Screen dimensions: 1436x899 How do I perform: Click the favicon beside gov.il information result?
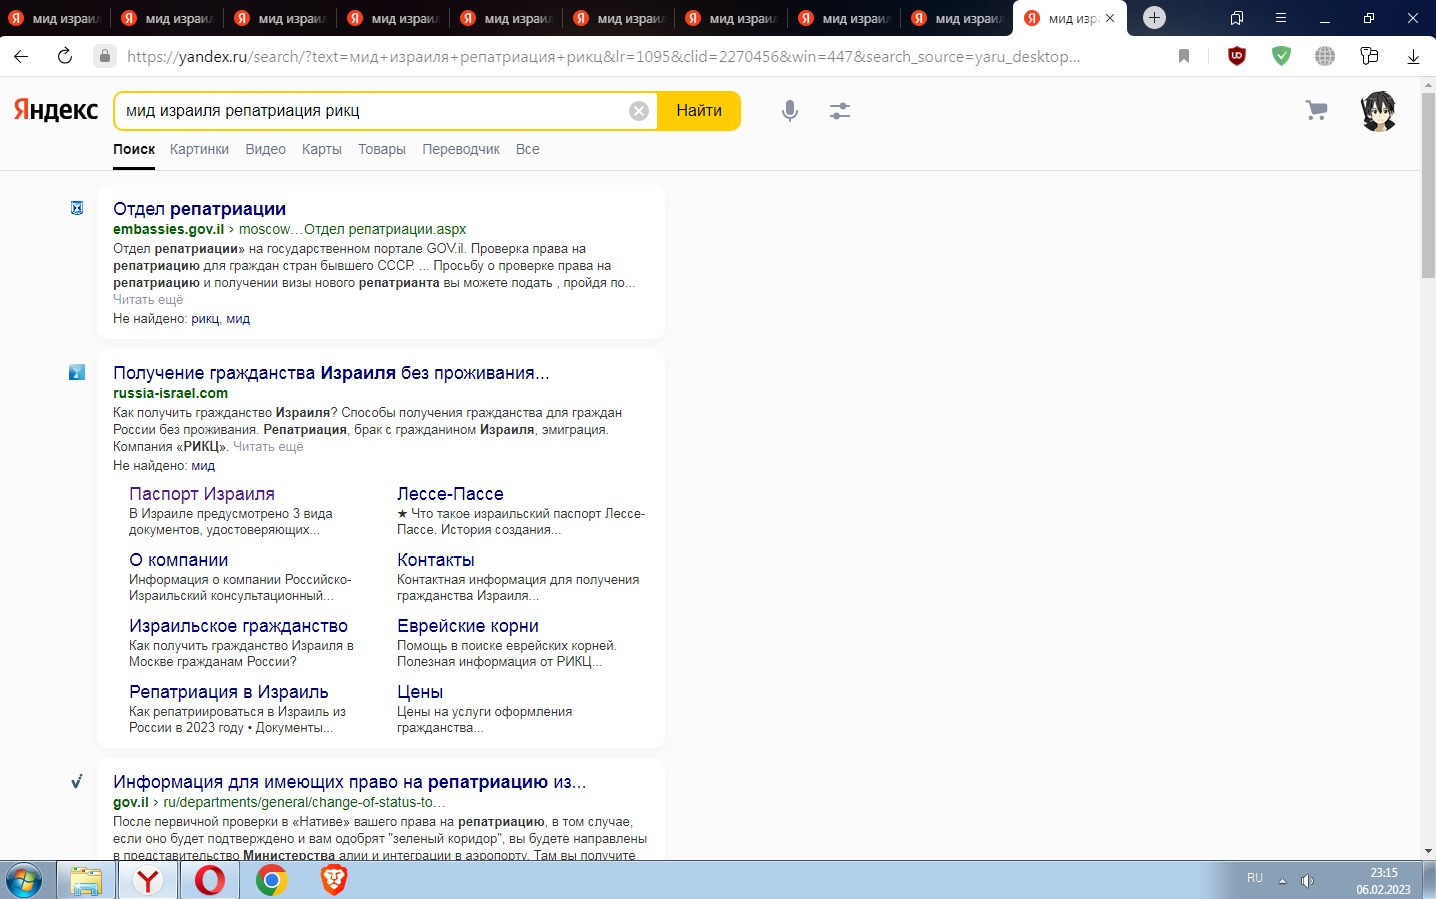pos(77,781)
